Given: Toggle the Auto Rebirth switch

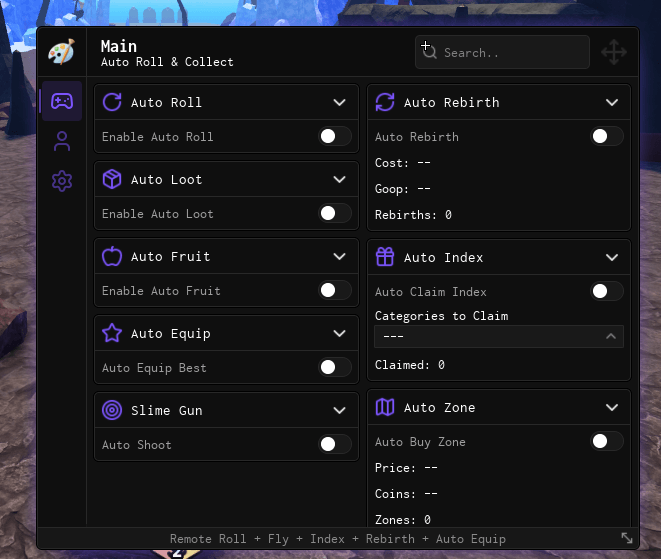Looking at the screenshot, I should click(607, 136).
